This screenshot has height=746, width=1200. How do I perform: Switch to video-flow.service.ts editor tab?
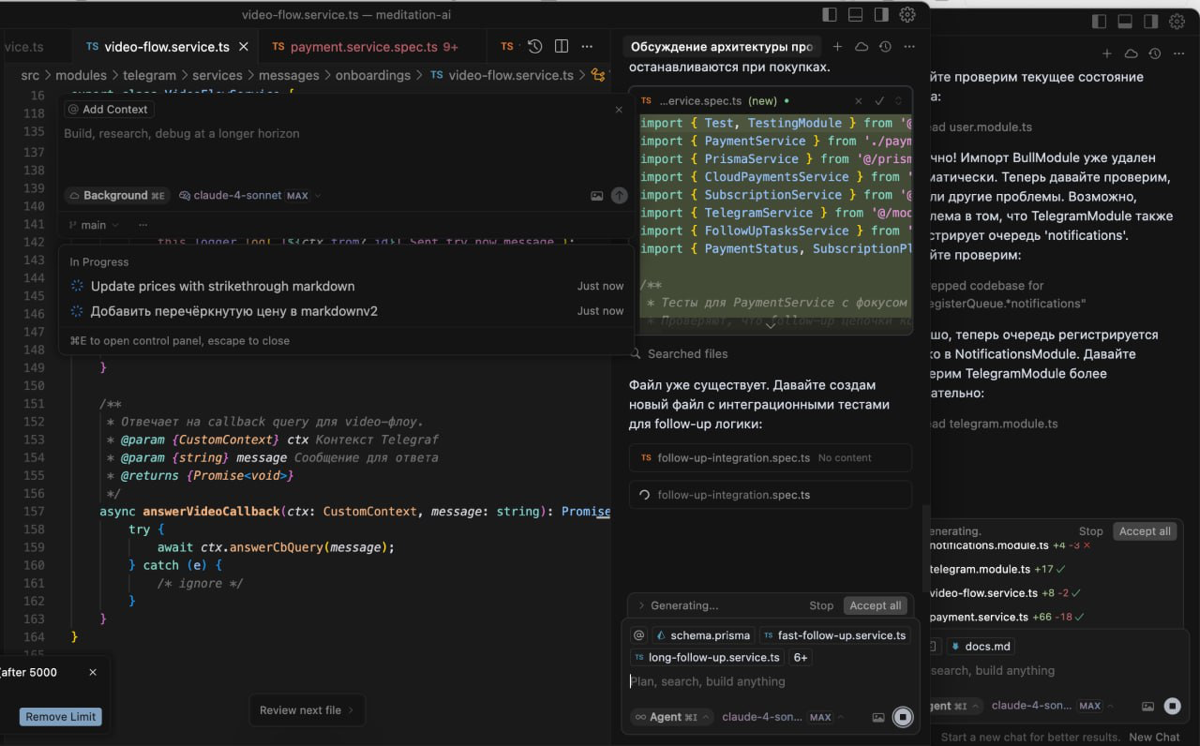(x=166, y=47)
